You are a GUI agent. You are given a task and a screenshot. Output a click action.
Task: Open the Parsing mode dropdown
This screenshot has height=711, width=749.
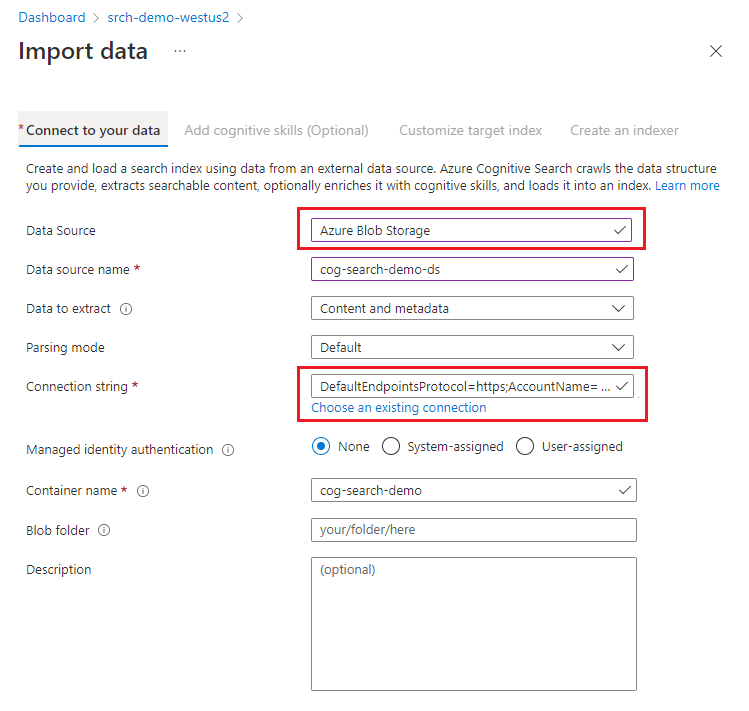(472, 348)
